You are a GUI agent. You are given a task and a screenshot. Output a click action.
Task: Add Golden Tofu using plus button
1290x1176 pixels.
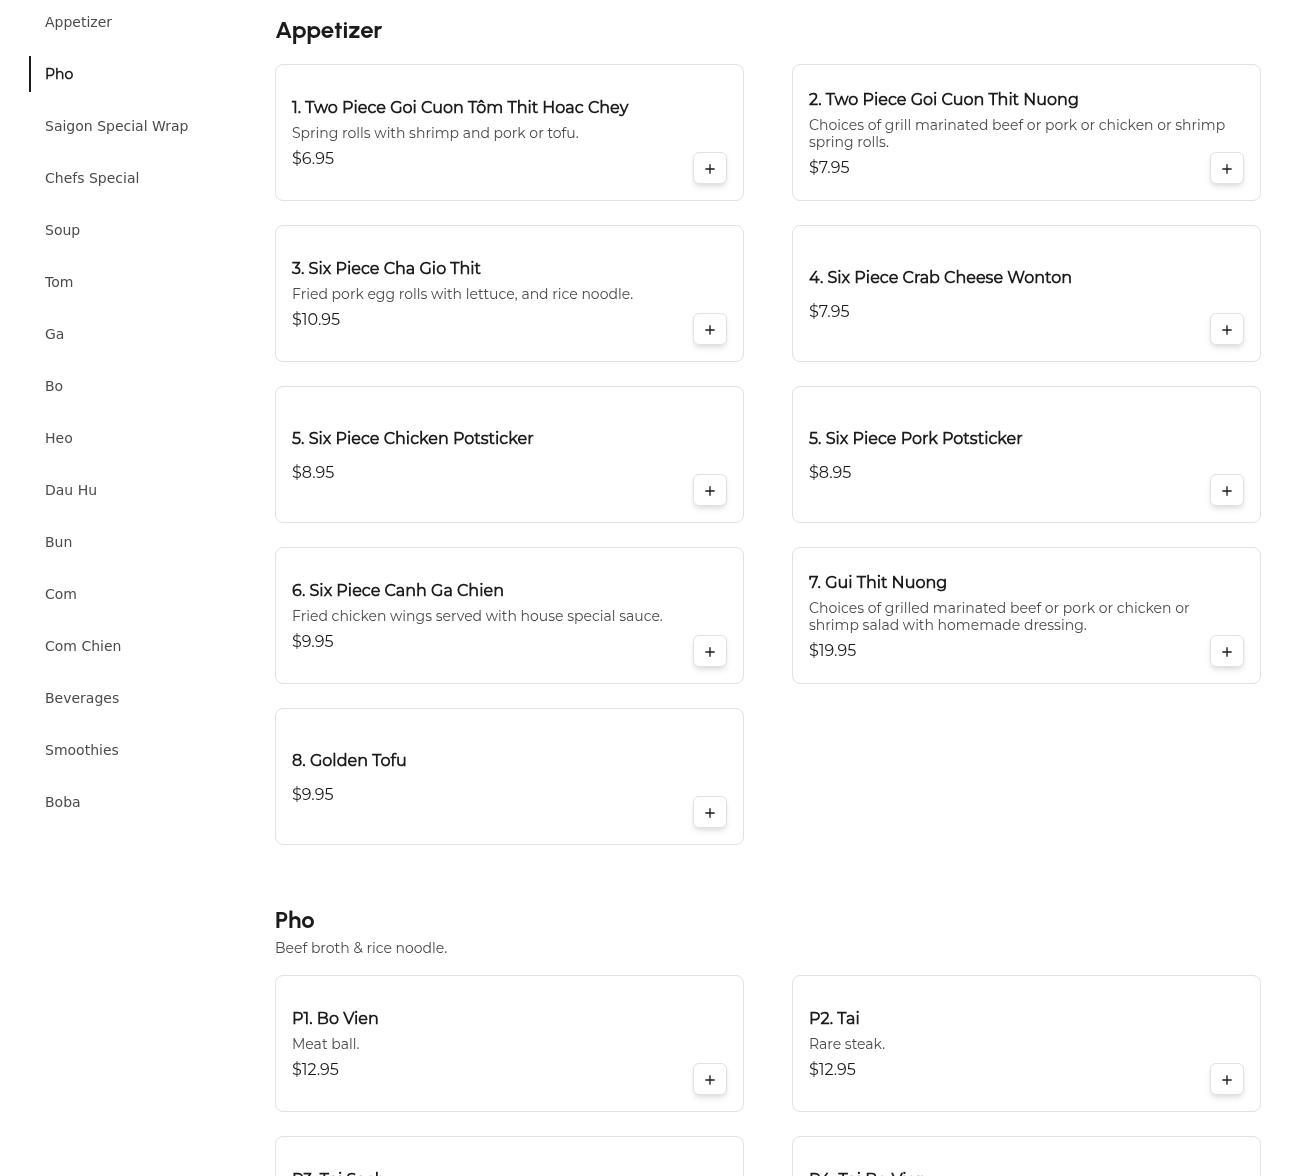[710, 813]
